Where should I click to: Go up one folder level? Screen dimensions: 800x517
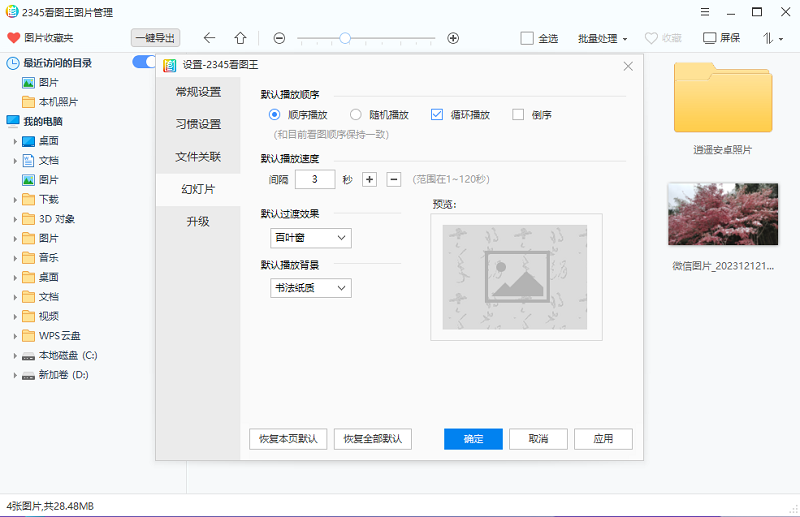(x=240, y=38)
